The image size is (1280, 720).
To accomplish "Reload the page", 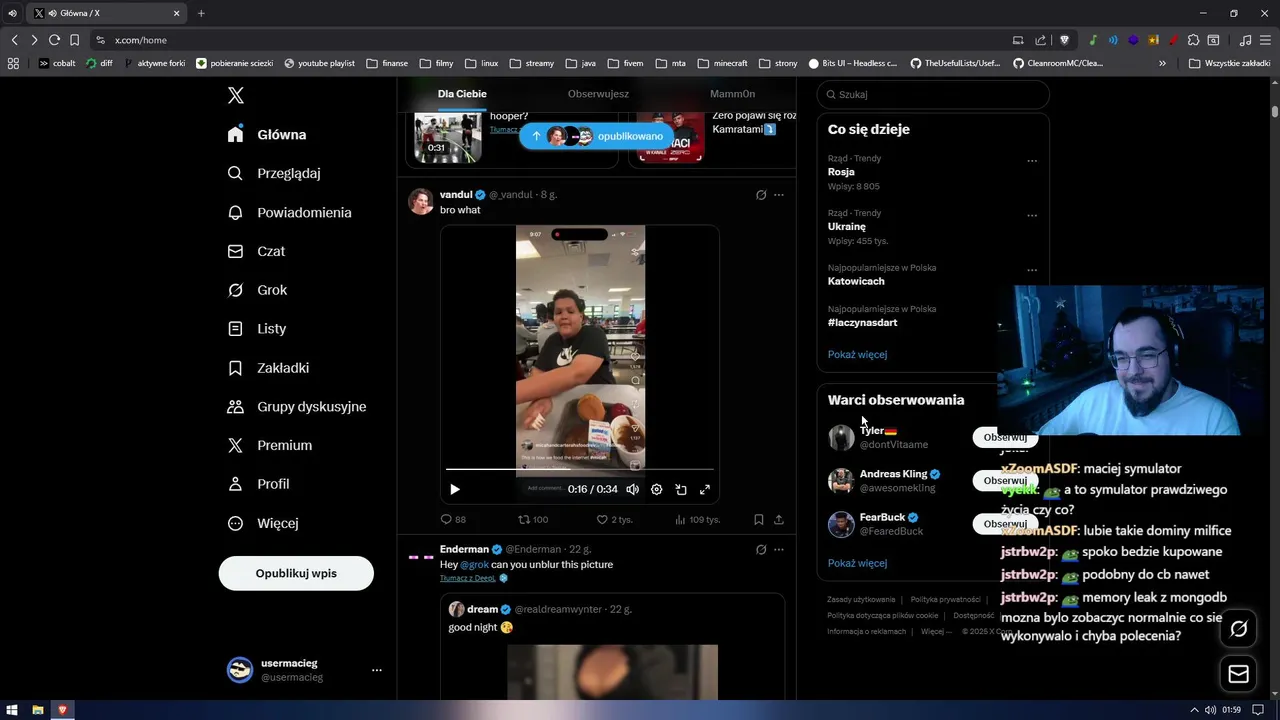I will pos(54,40).
